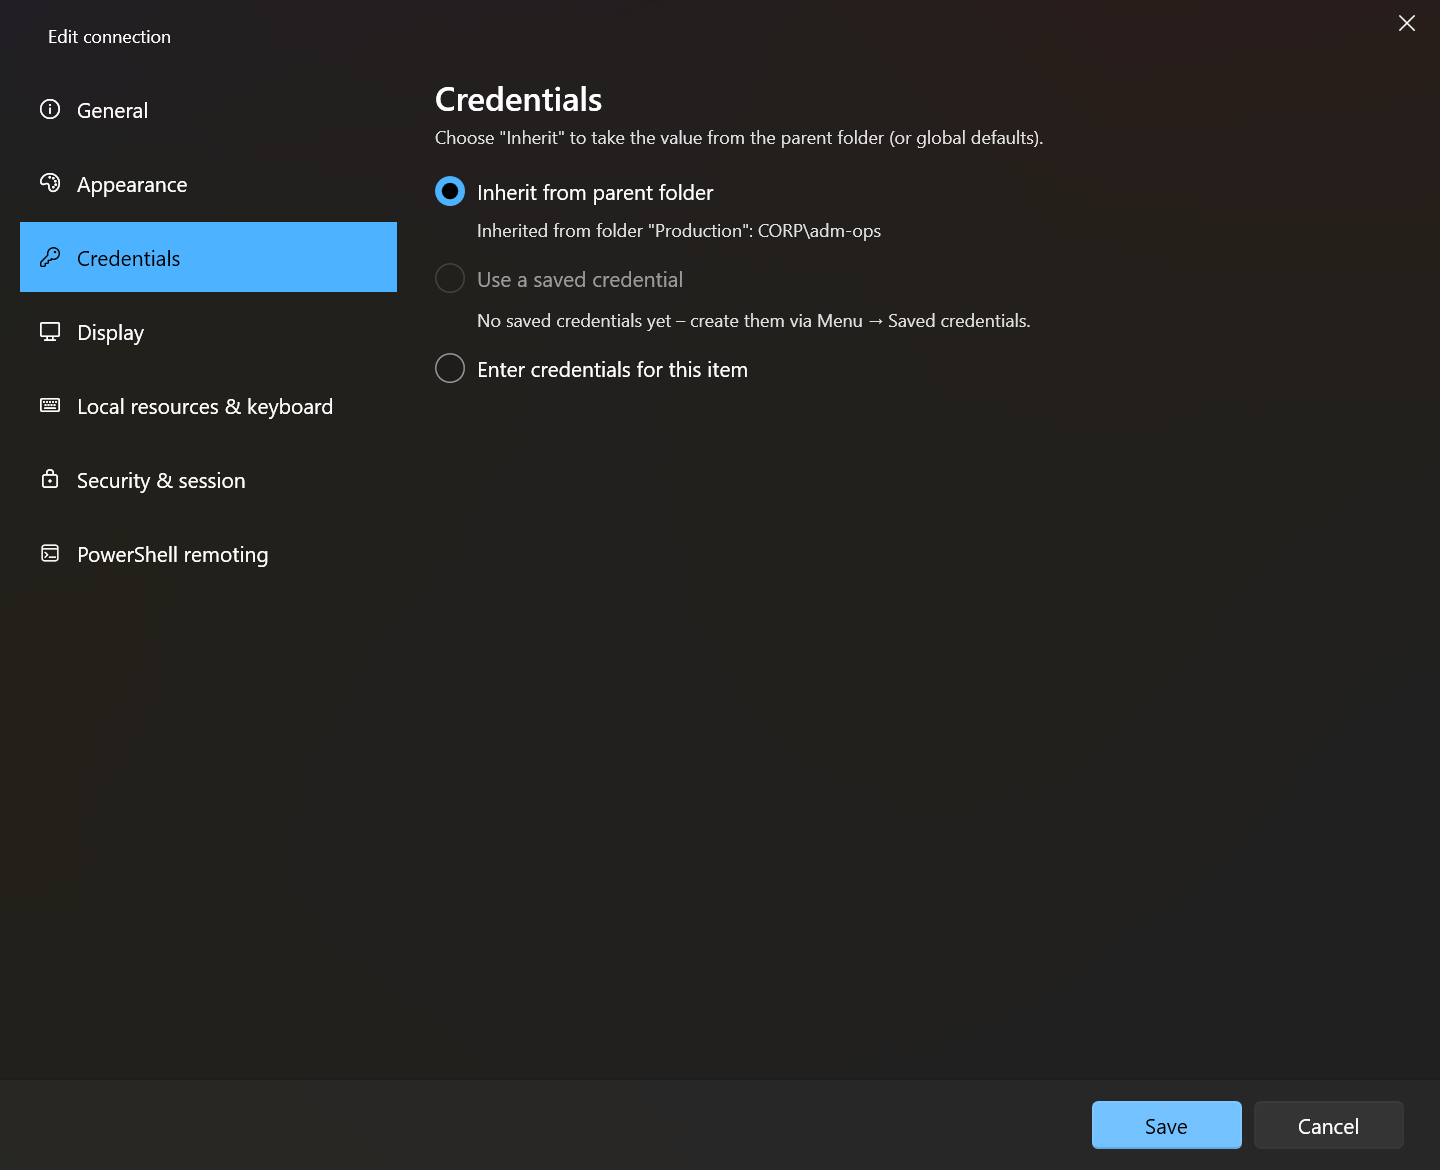Screen dimensions: 1440x1170
Task: Open the General settings label
Action: 112,111
